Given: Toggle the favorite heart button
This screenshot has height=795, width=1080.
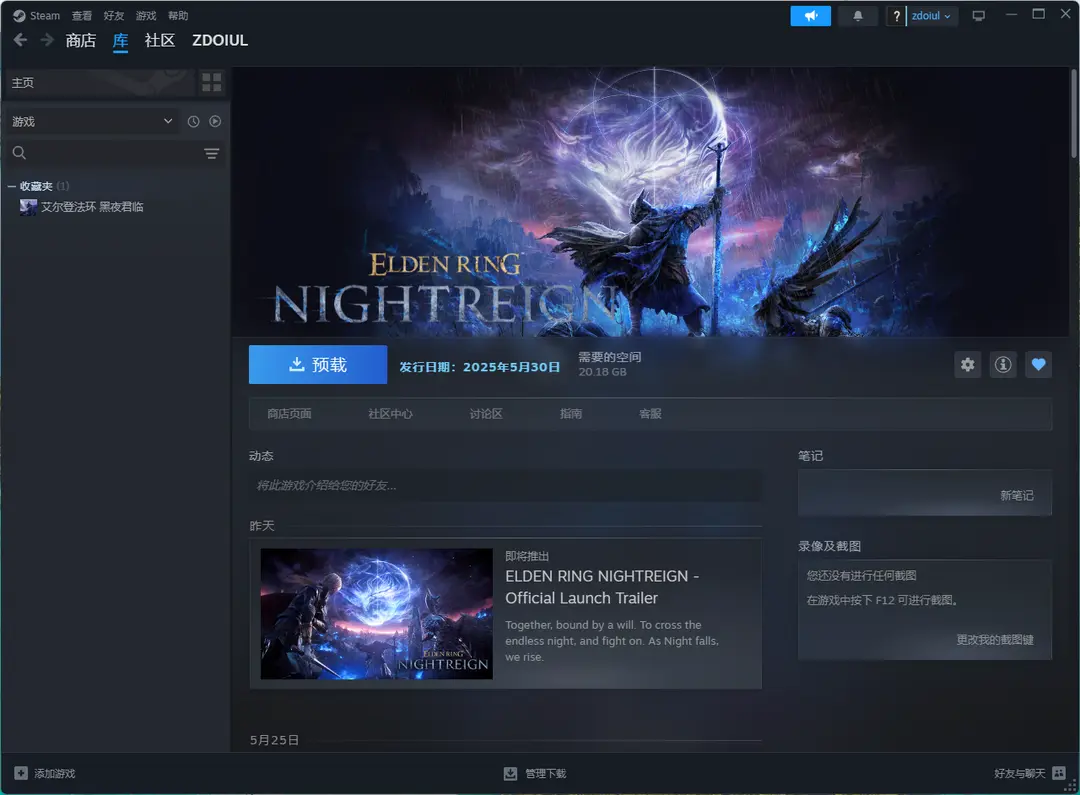Looking at the screenshot, I should (x=1038, y=364).
